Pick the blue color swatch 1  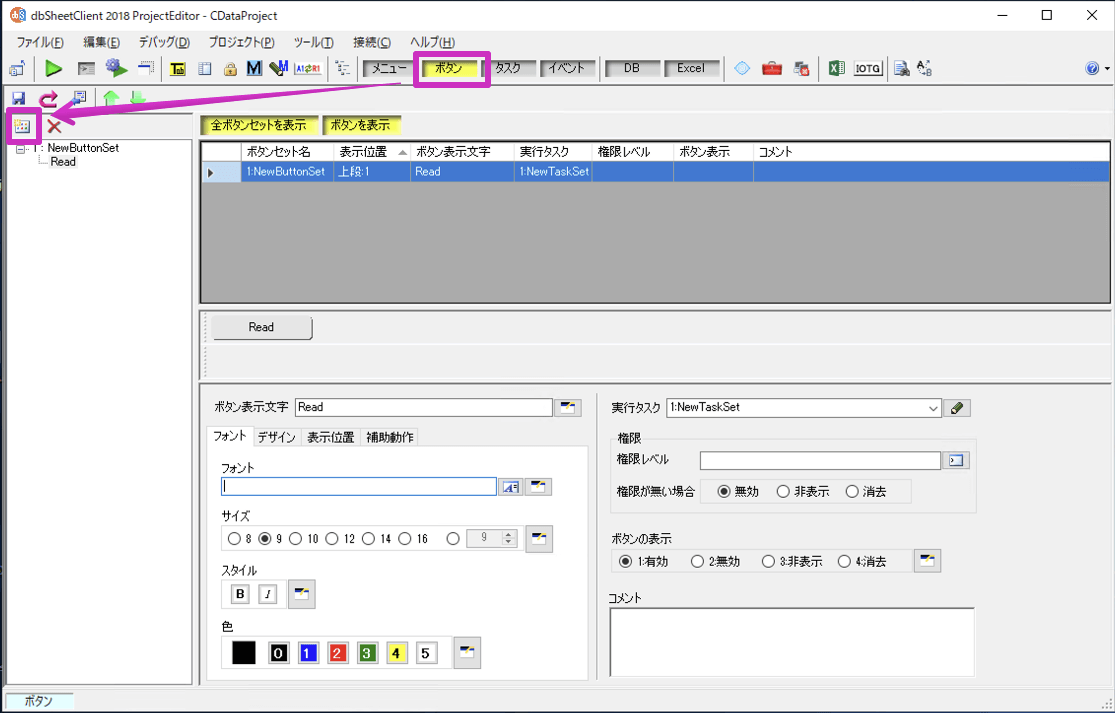(x=308, y=653)
